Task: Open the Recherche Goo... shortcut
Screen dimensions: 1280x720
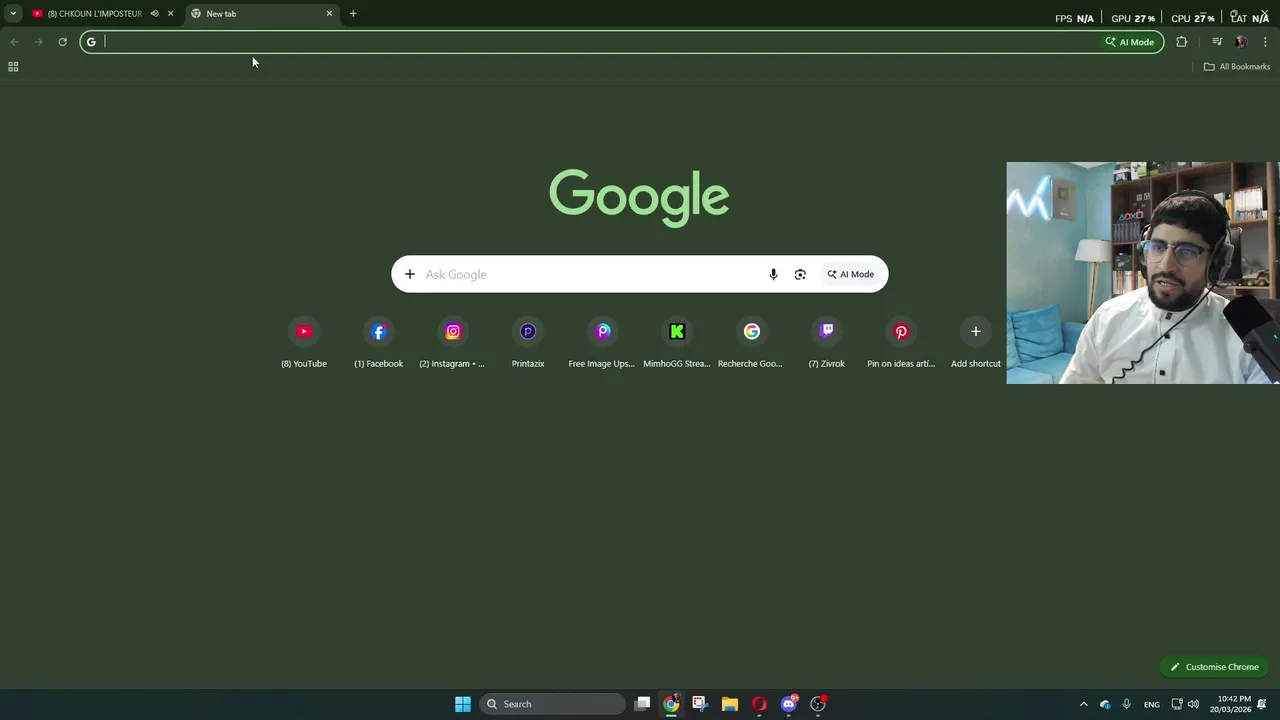Action: (x=751, y=343)
